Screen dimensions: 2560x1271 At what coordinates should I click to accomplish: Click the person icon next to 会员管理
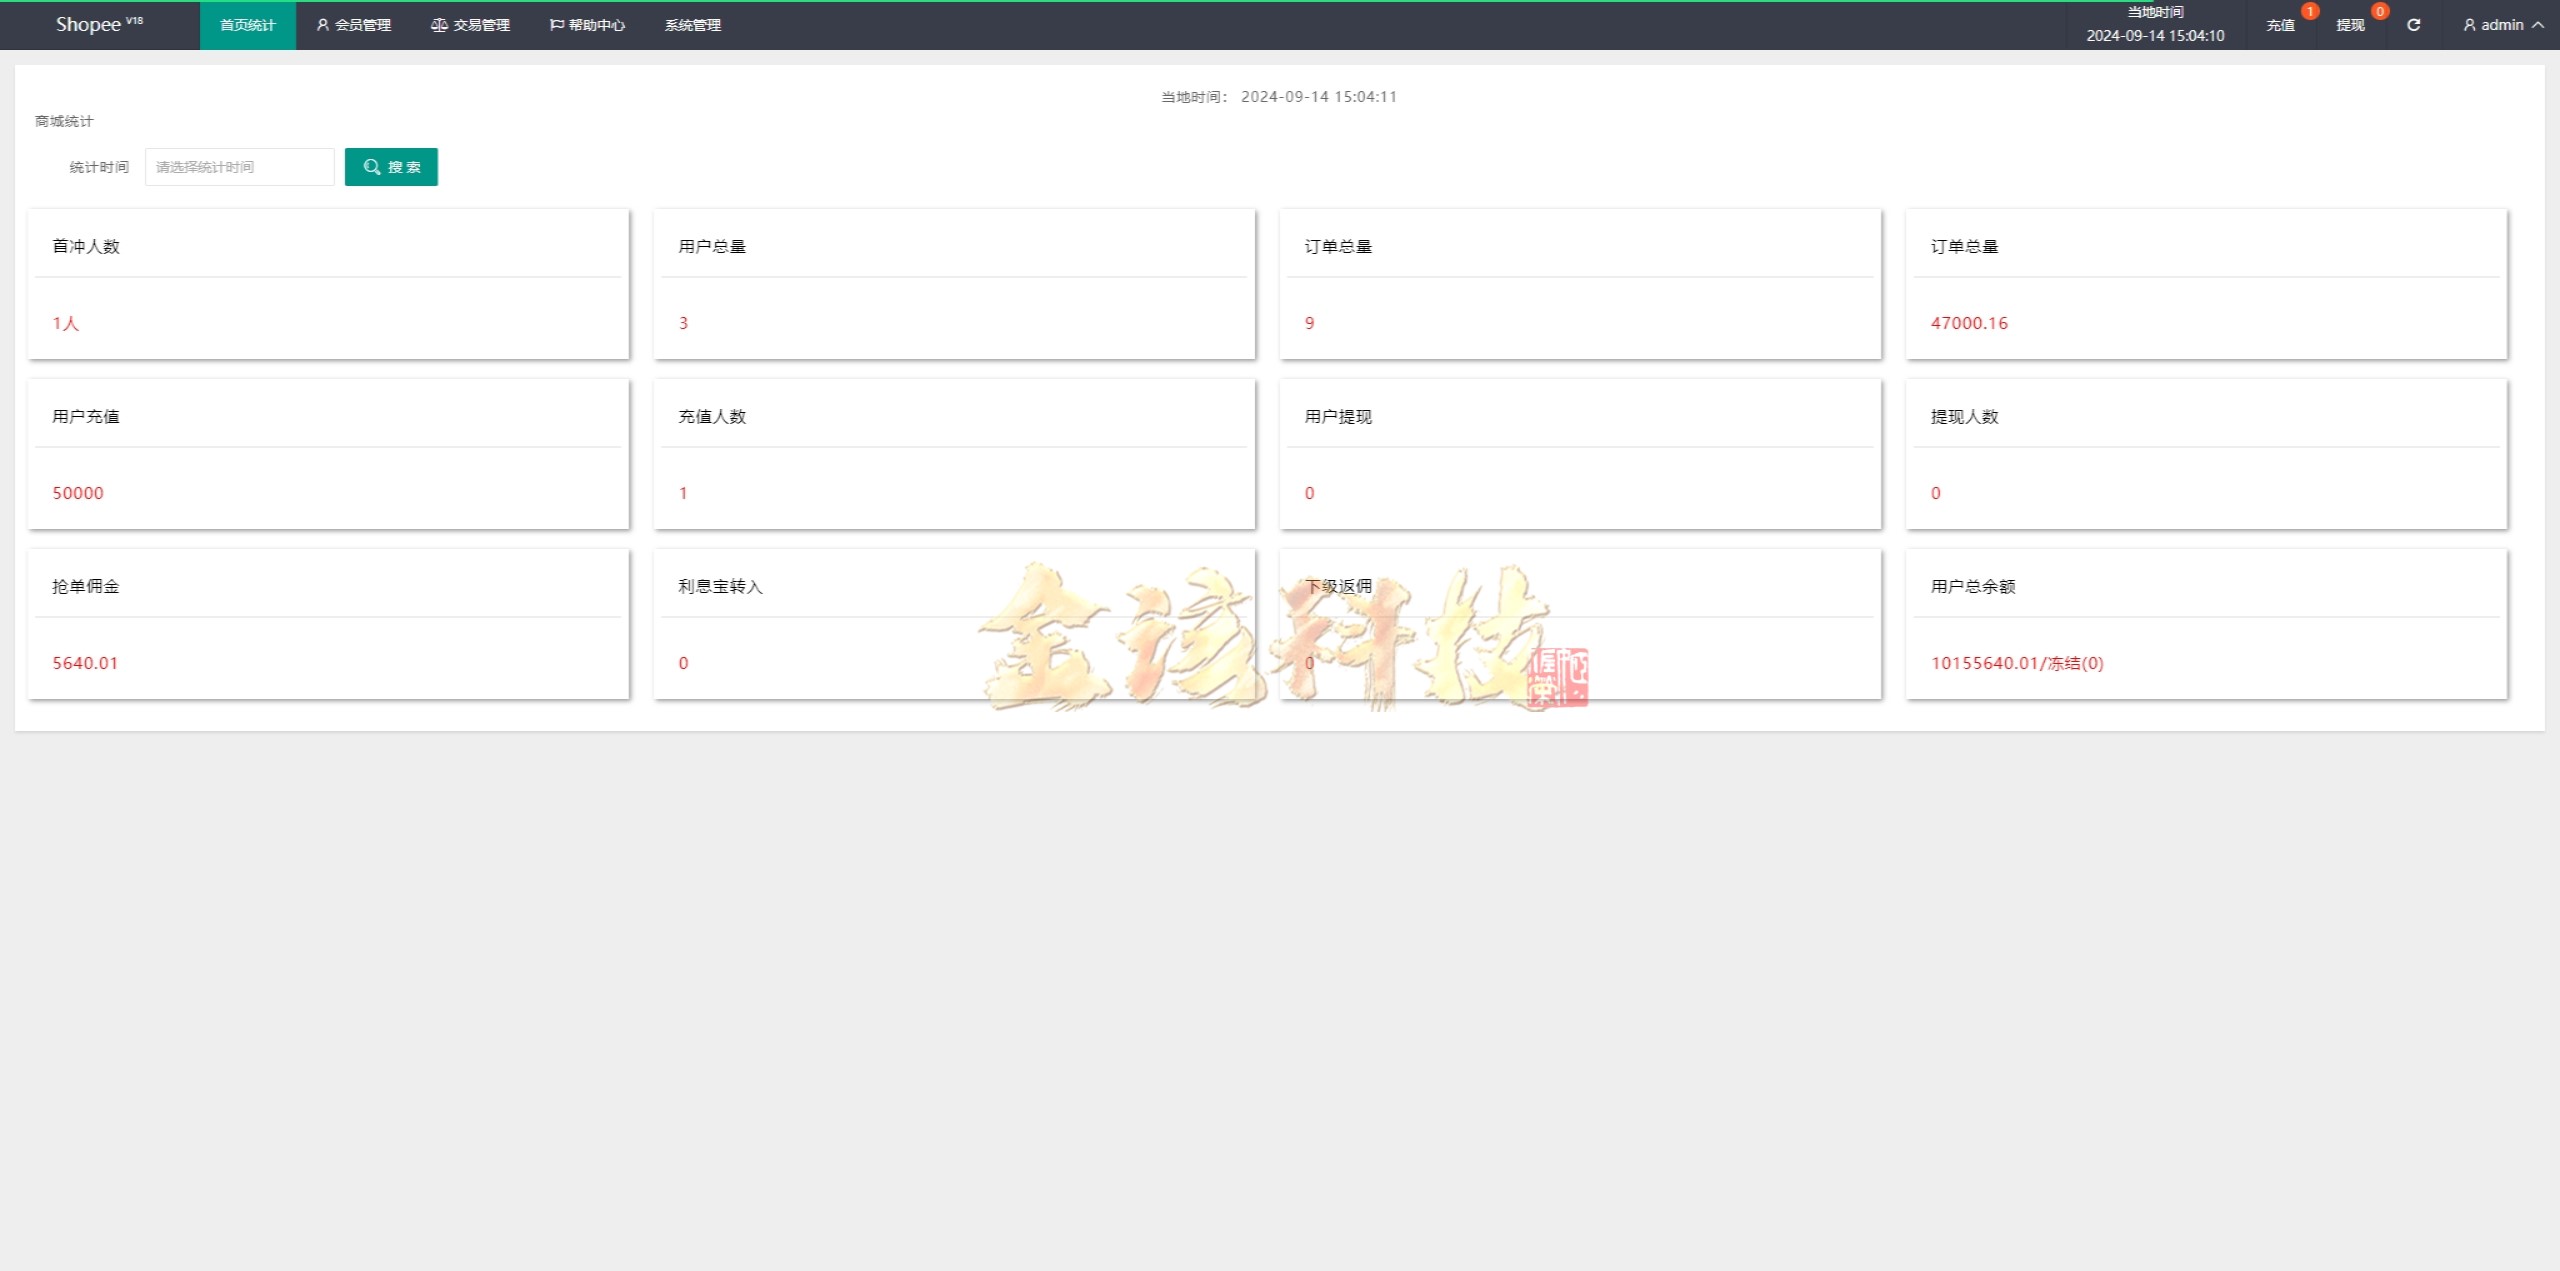(322, 25)
